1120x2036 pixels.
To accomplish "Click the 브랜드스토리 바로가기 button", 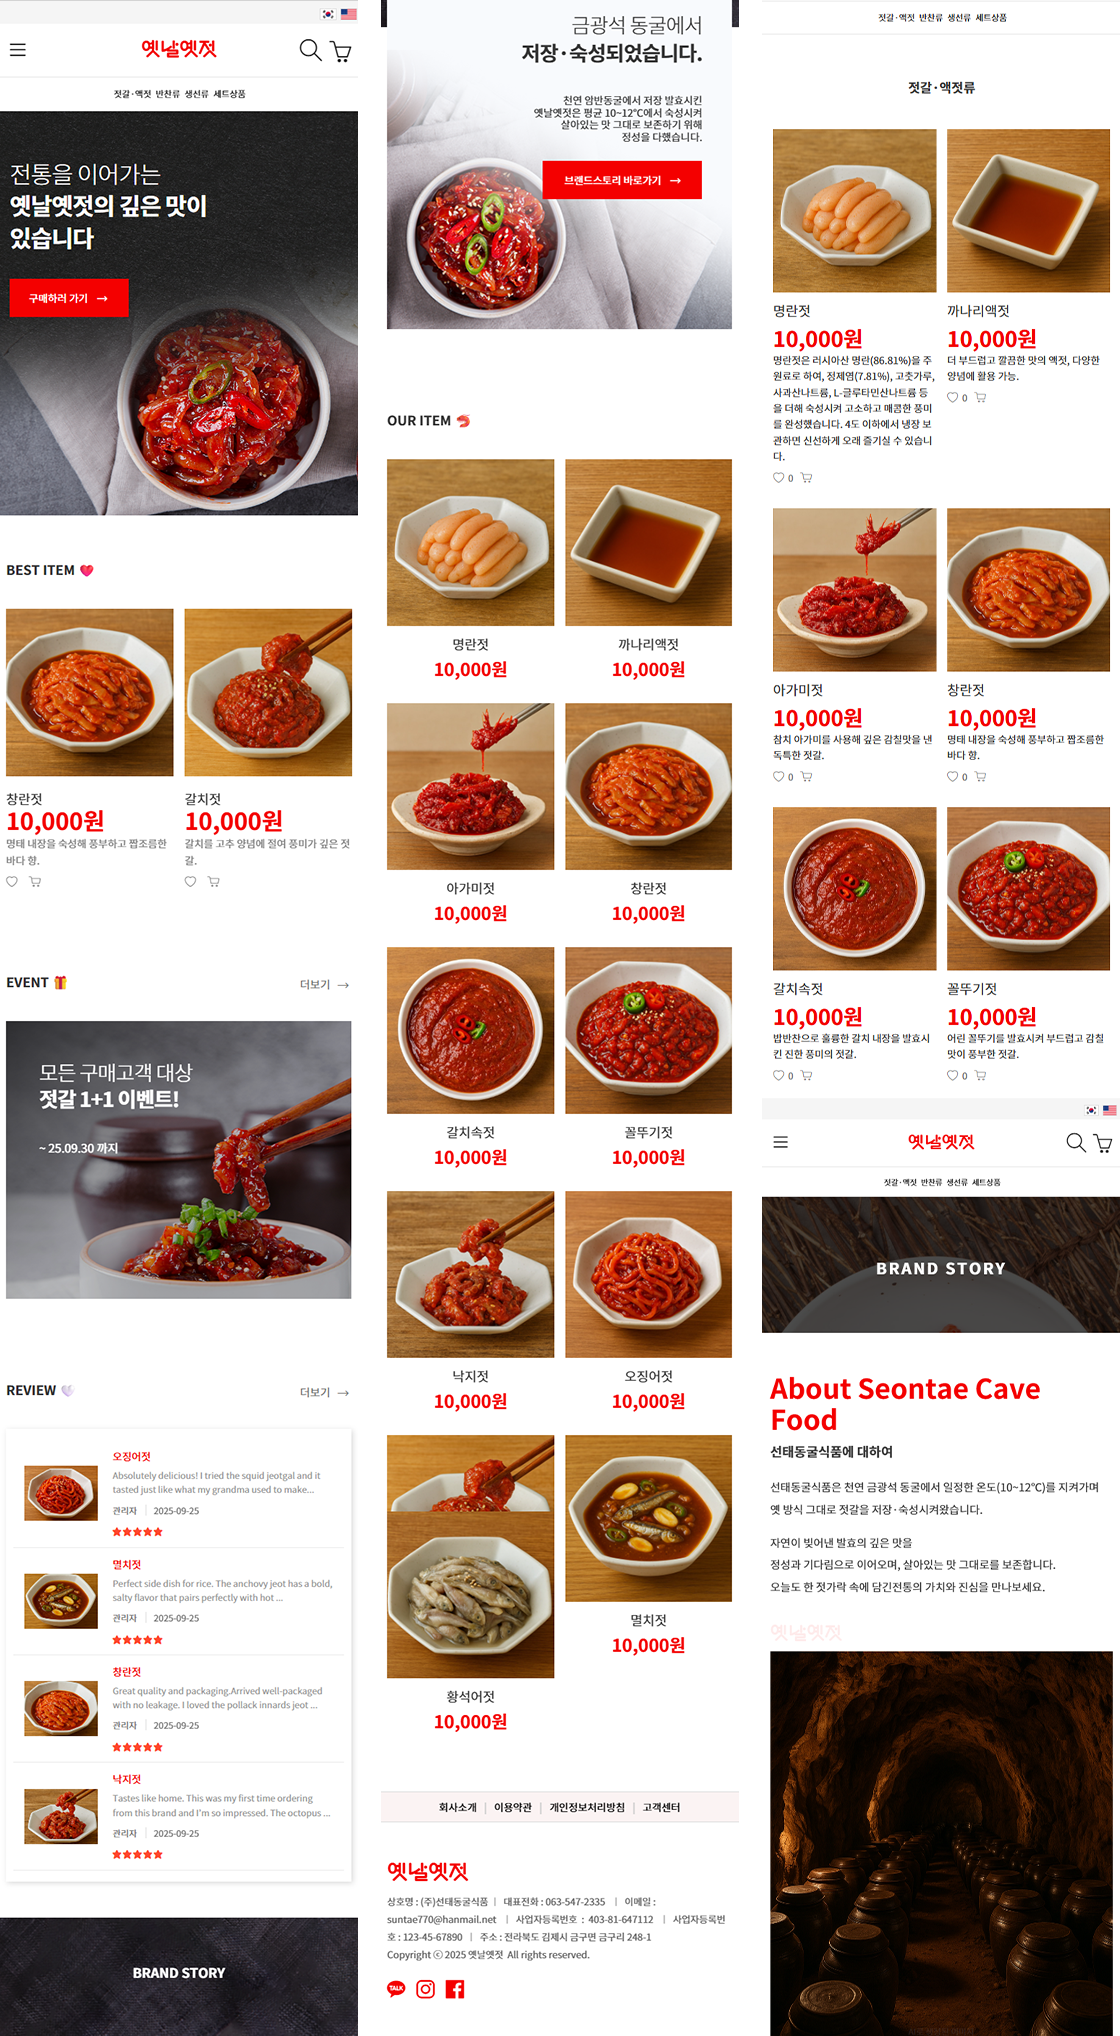I will [622, 180].
